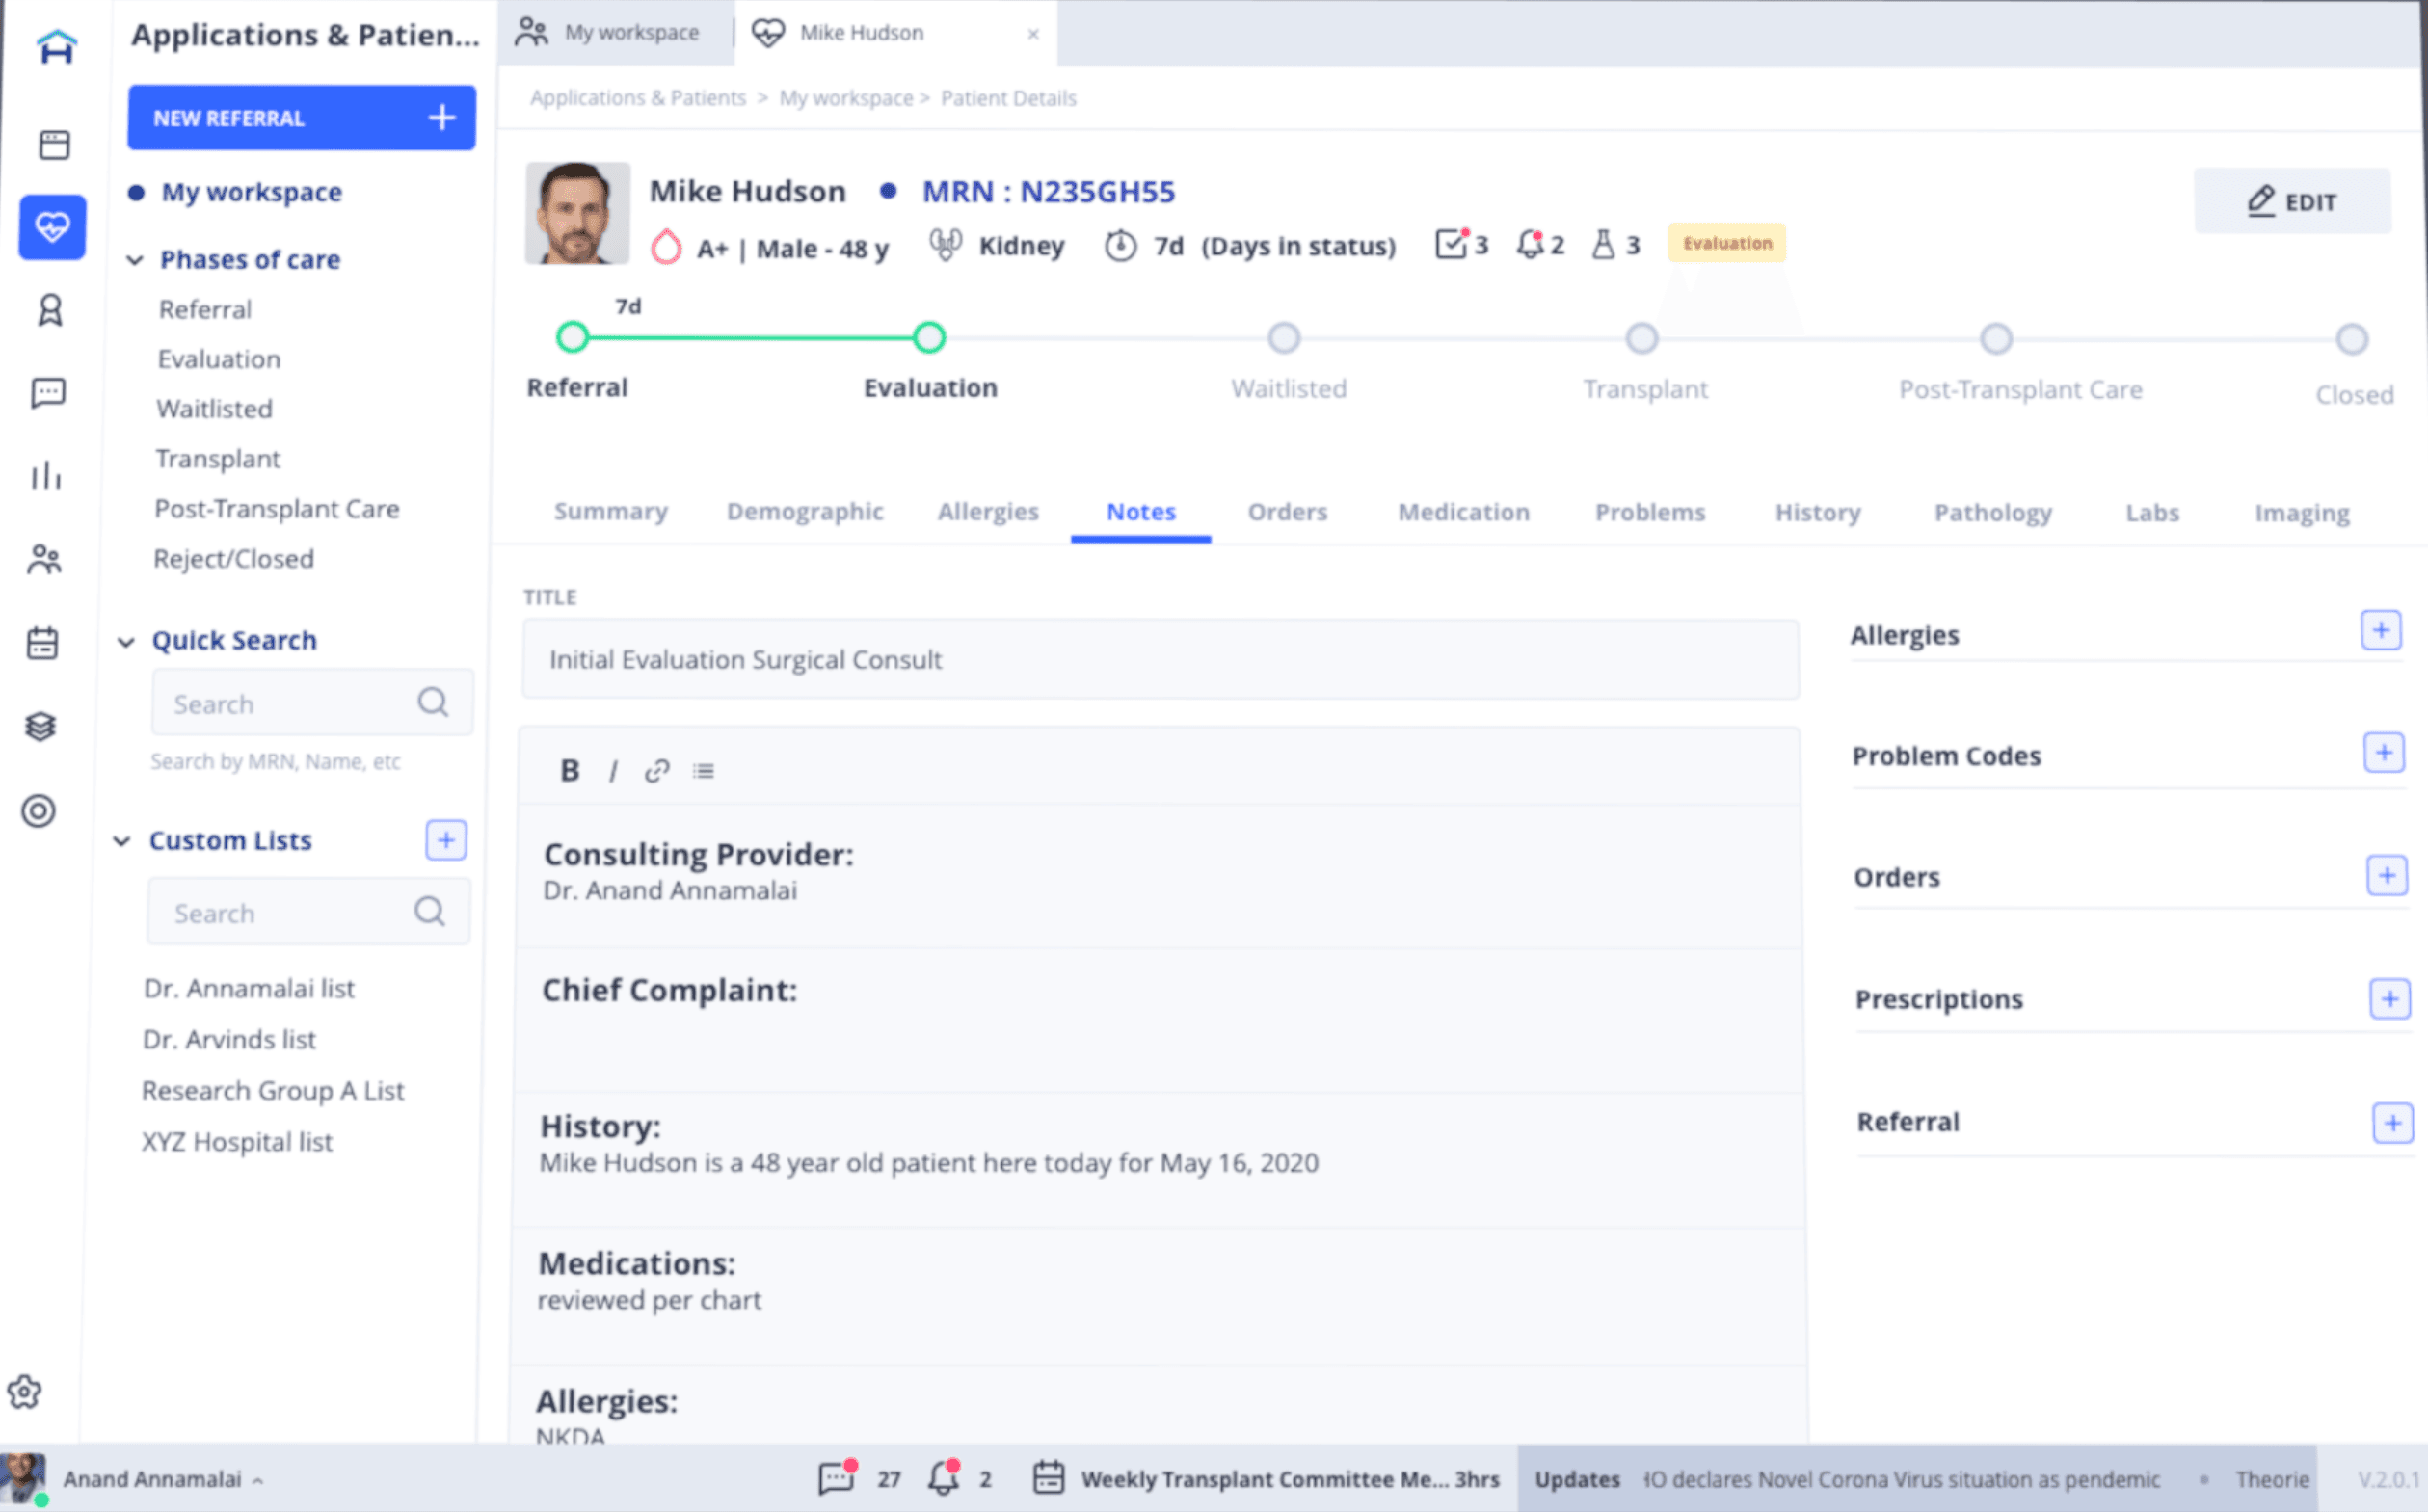This screenshot has height=1512, width=2428.
Task: Collapse the Phases of care section
Action: (x=134, y=260)
